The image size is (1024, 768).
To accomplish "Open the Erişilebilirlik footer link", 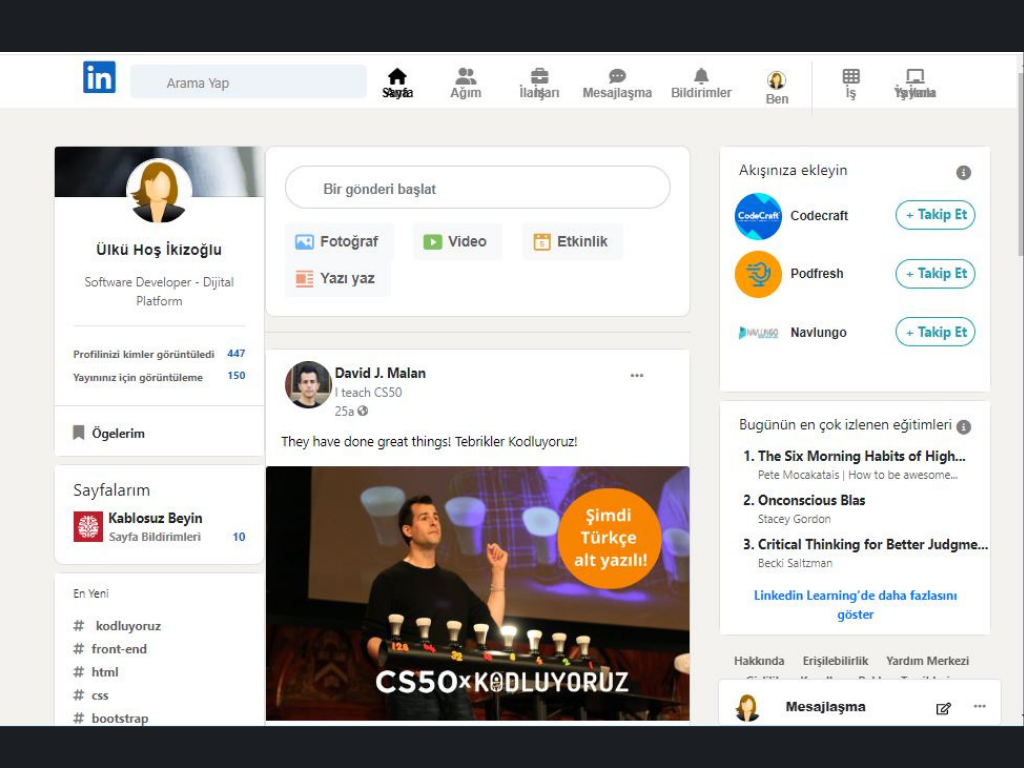I will tap(835, 661).
